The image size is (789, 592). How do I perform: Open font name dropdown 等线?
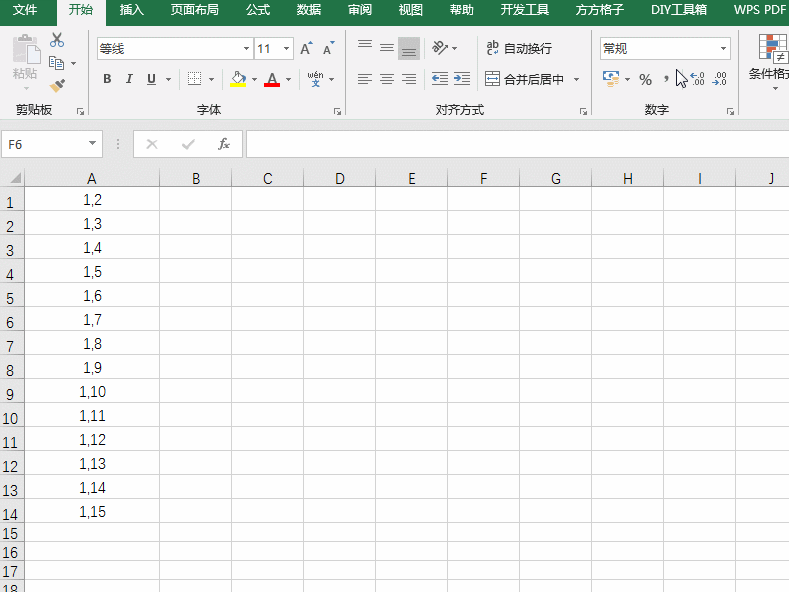(x=246, y=49)
